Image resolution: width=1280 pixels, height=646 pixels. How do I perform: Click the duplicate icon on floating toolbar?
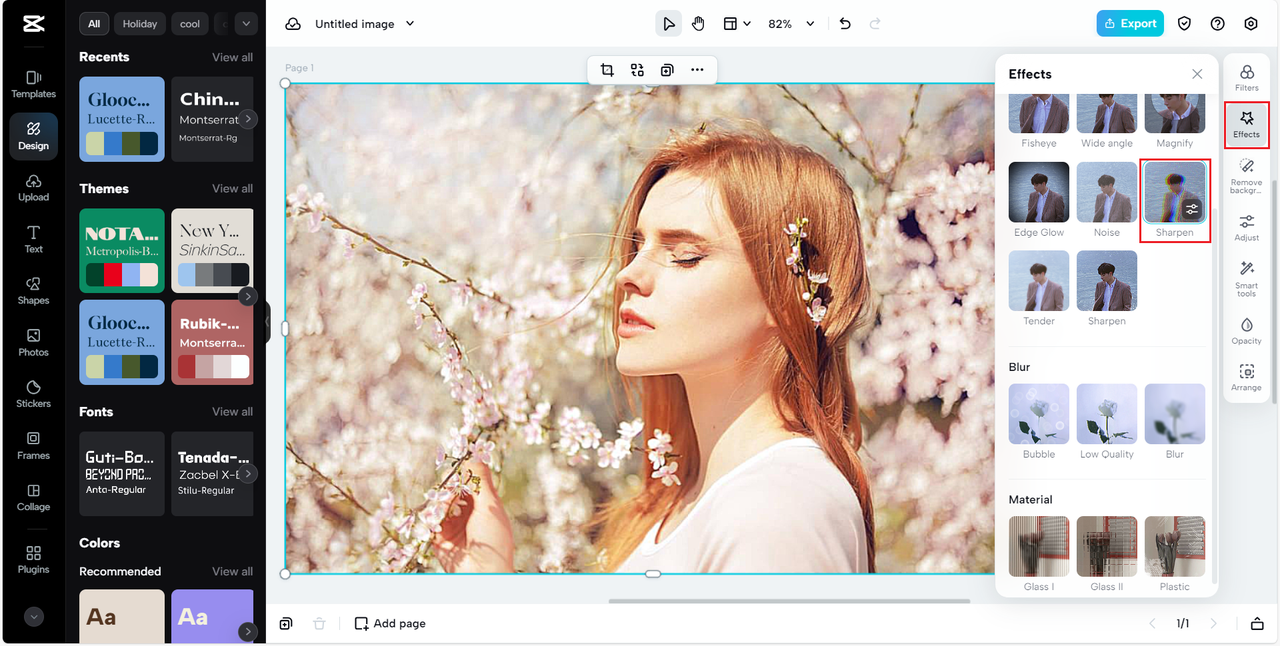click(x=667, y=70)
